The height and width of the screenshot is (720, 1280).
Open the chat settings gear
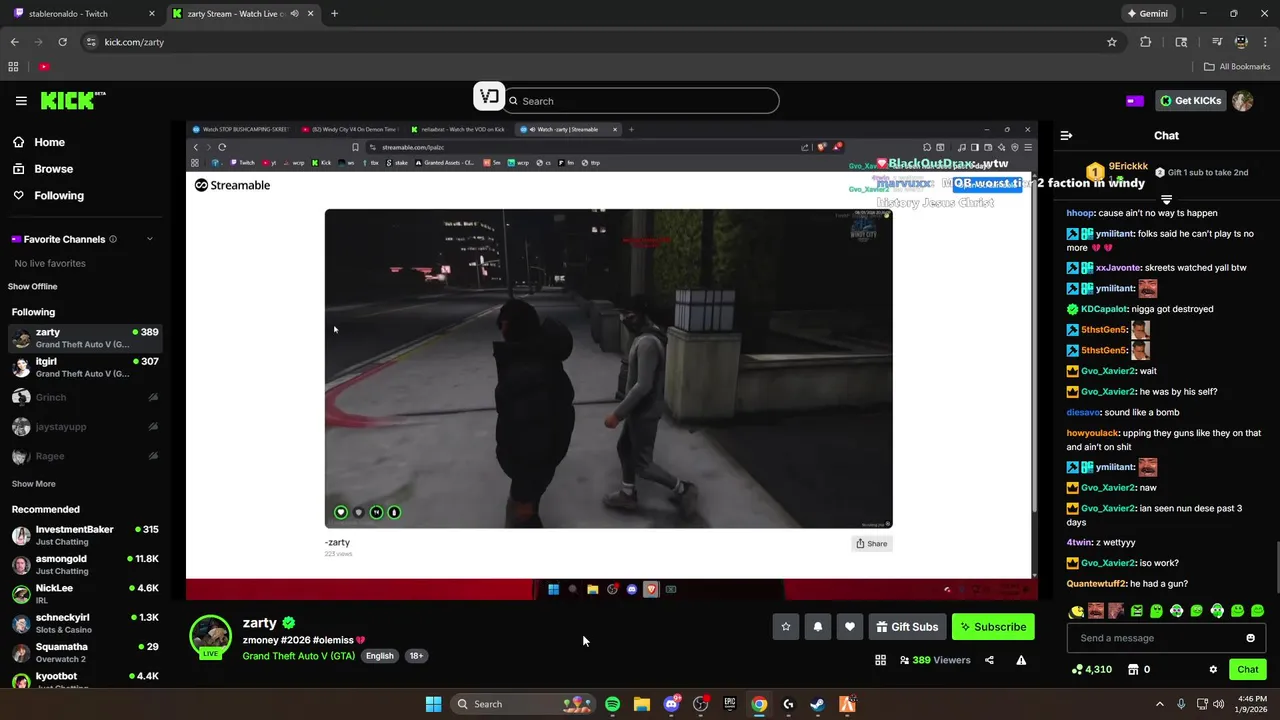[1213, 670]
